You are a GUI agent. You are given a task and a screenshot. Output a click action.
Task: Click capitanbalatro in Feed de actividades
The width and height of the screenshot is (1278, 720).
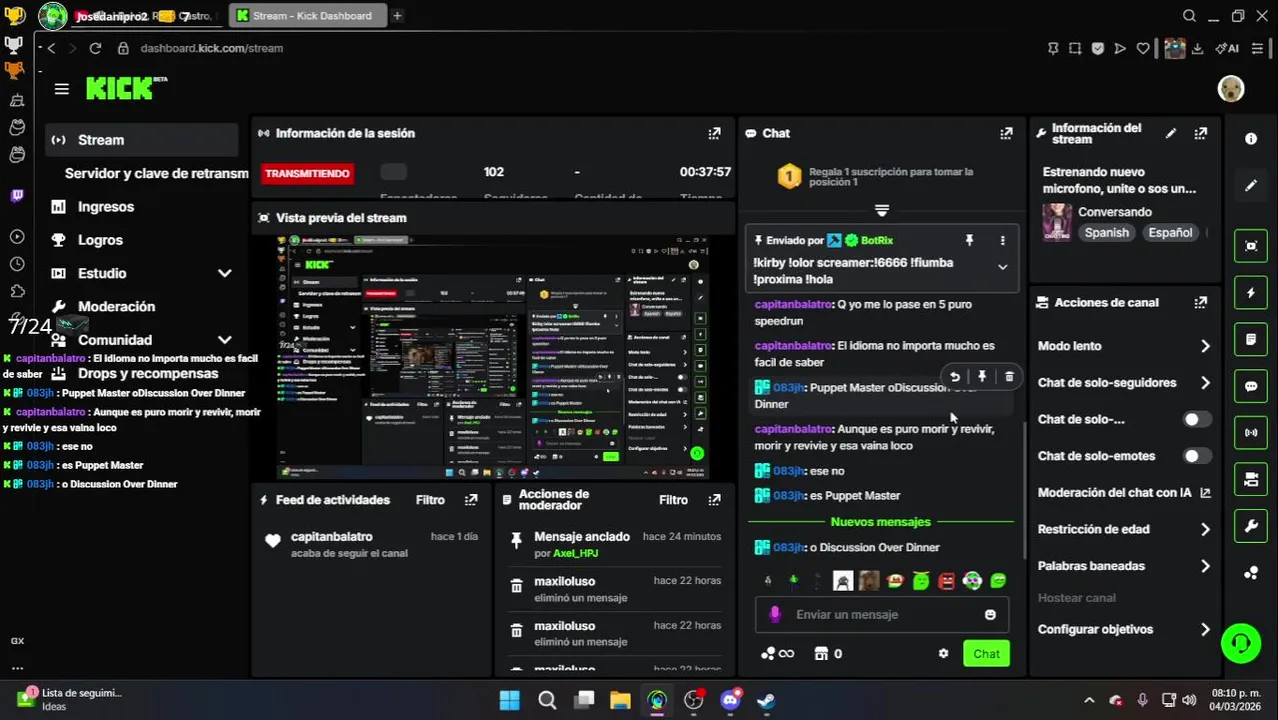[332, 537]
